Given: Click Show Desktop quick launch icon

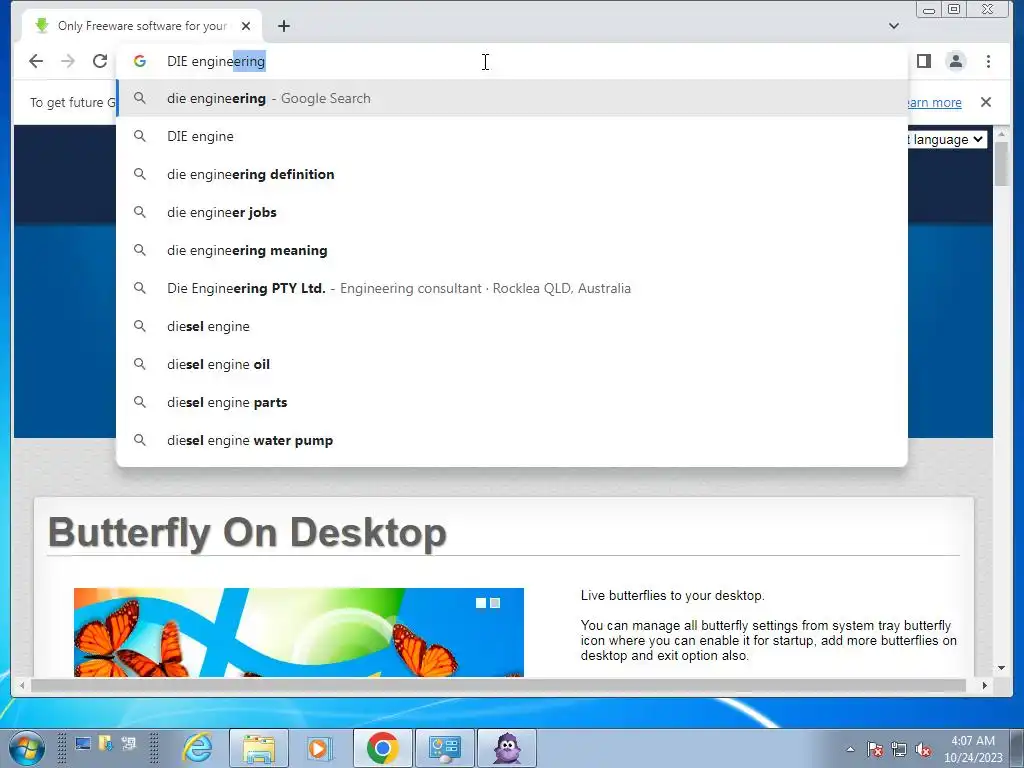Looking at the screenshot, I should click(x=82, y=743).
